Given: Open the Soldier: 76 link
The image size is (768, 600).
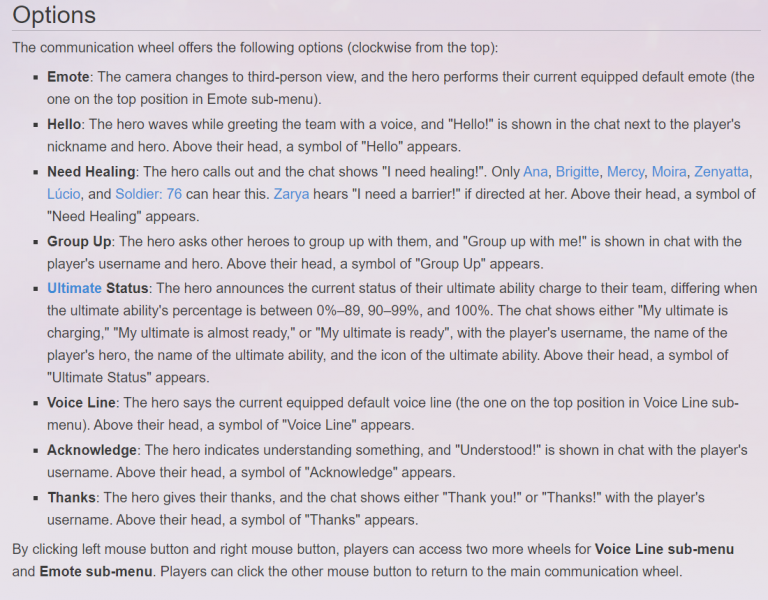Looking at the screenshot, I should click(148, 194).
